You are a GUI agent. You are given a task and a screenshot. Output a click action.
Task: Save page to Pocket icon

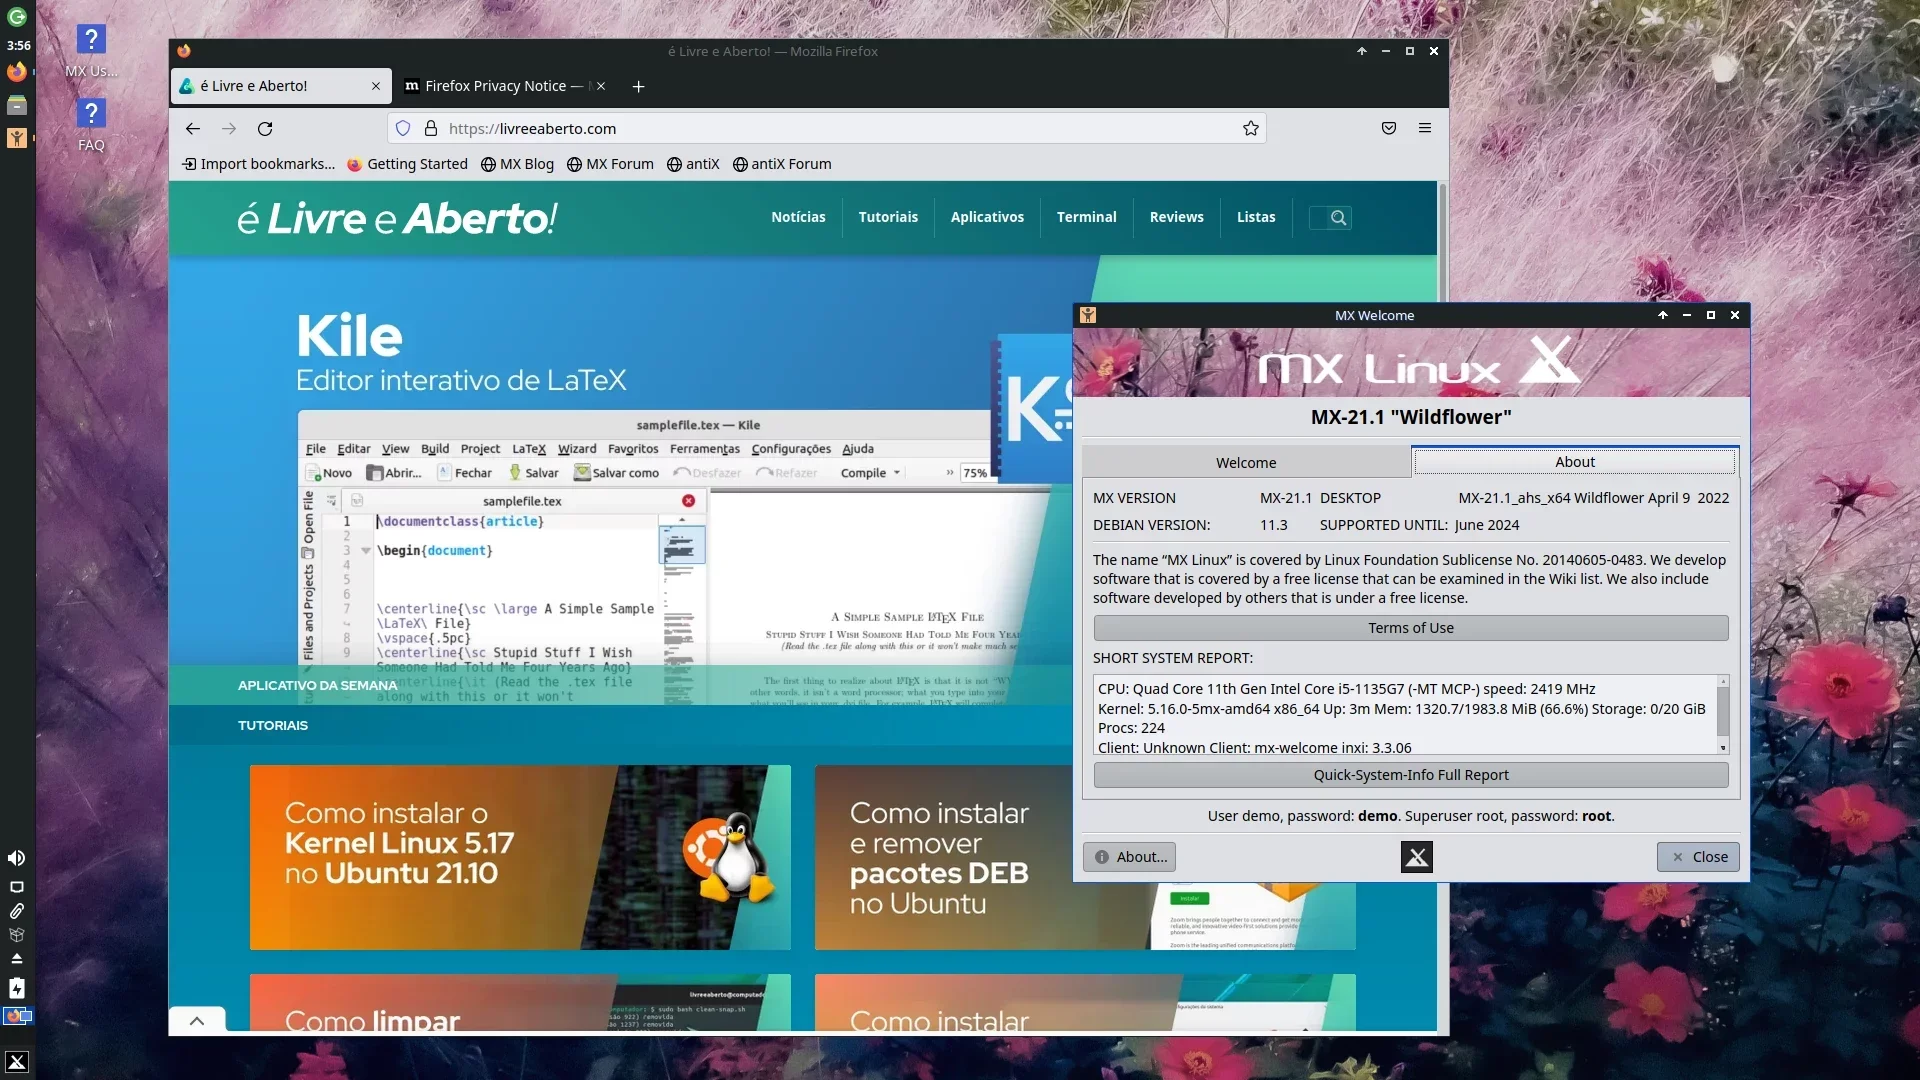click(x=1389, y=128)
